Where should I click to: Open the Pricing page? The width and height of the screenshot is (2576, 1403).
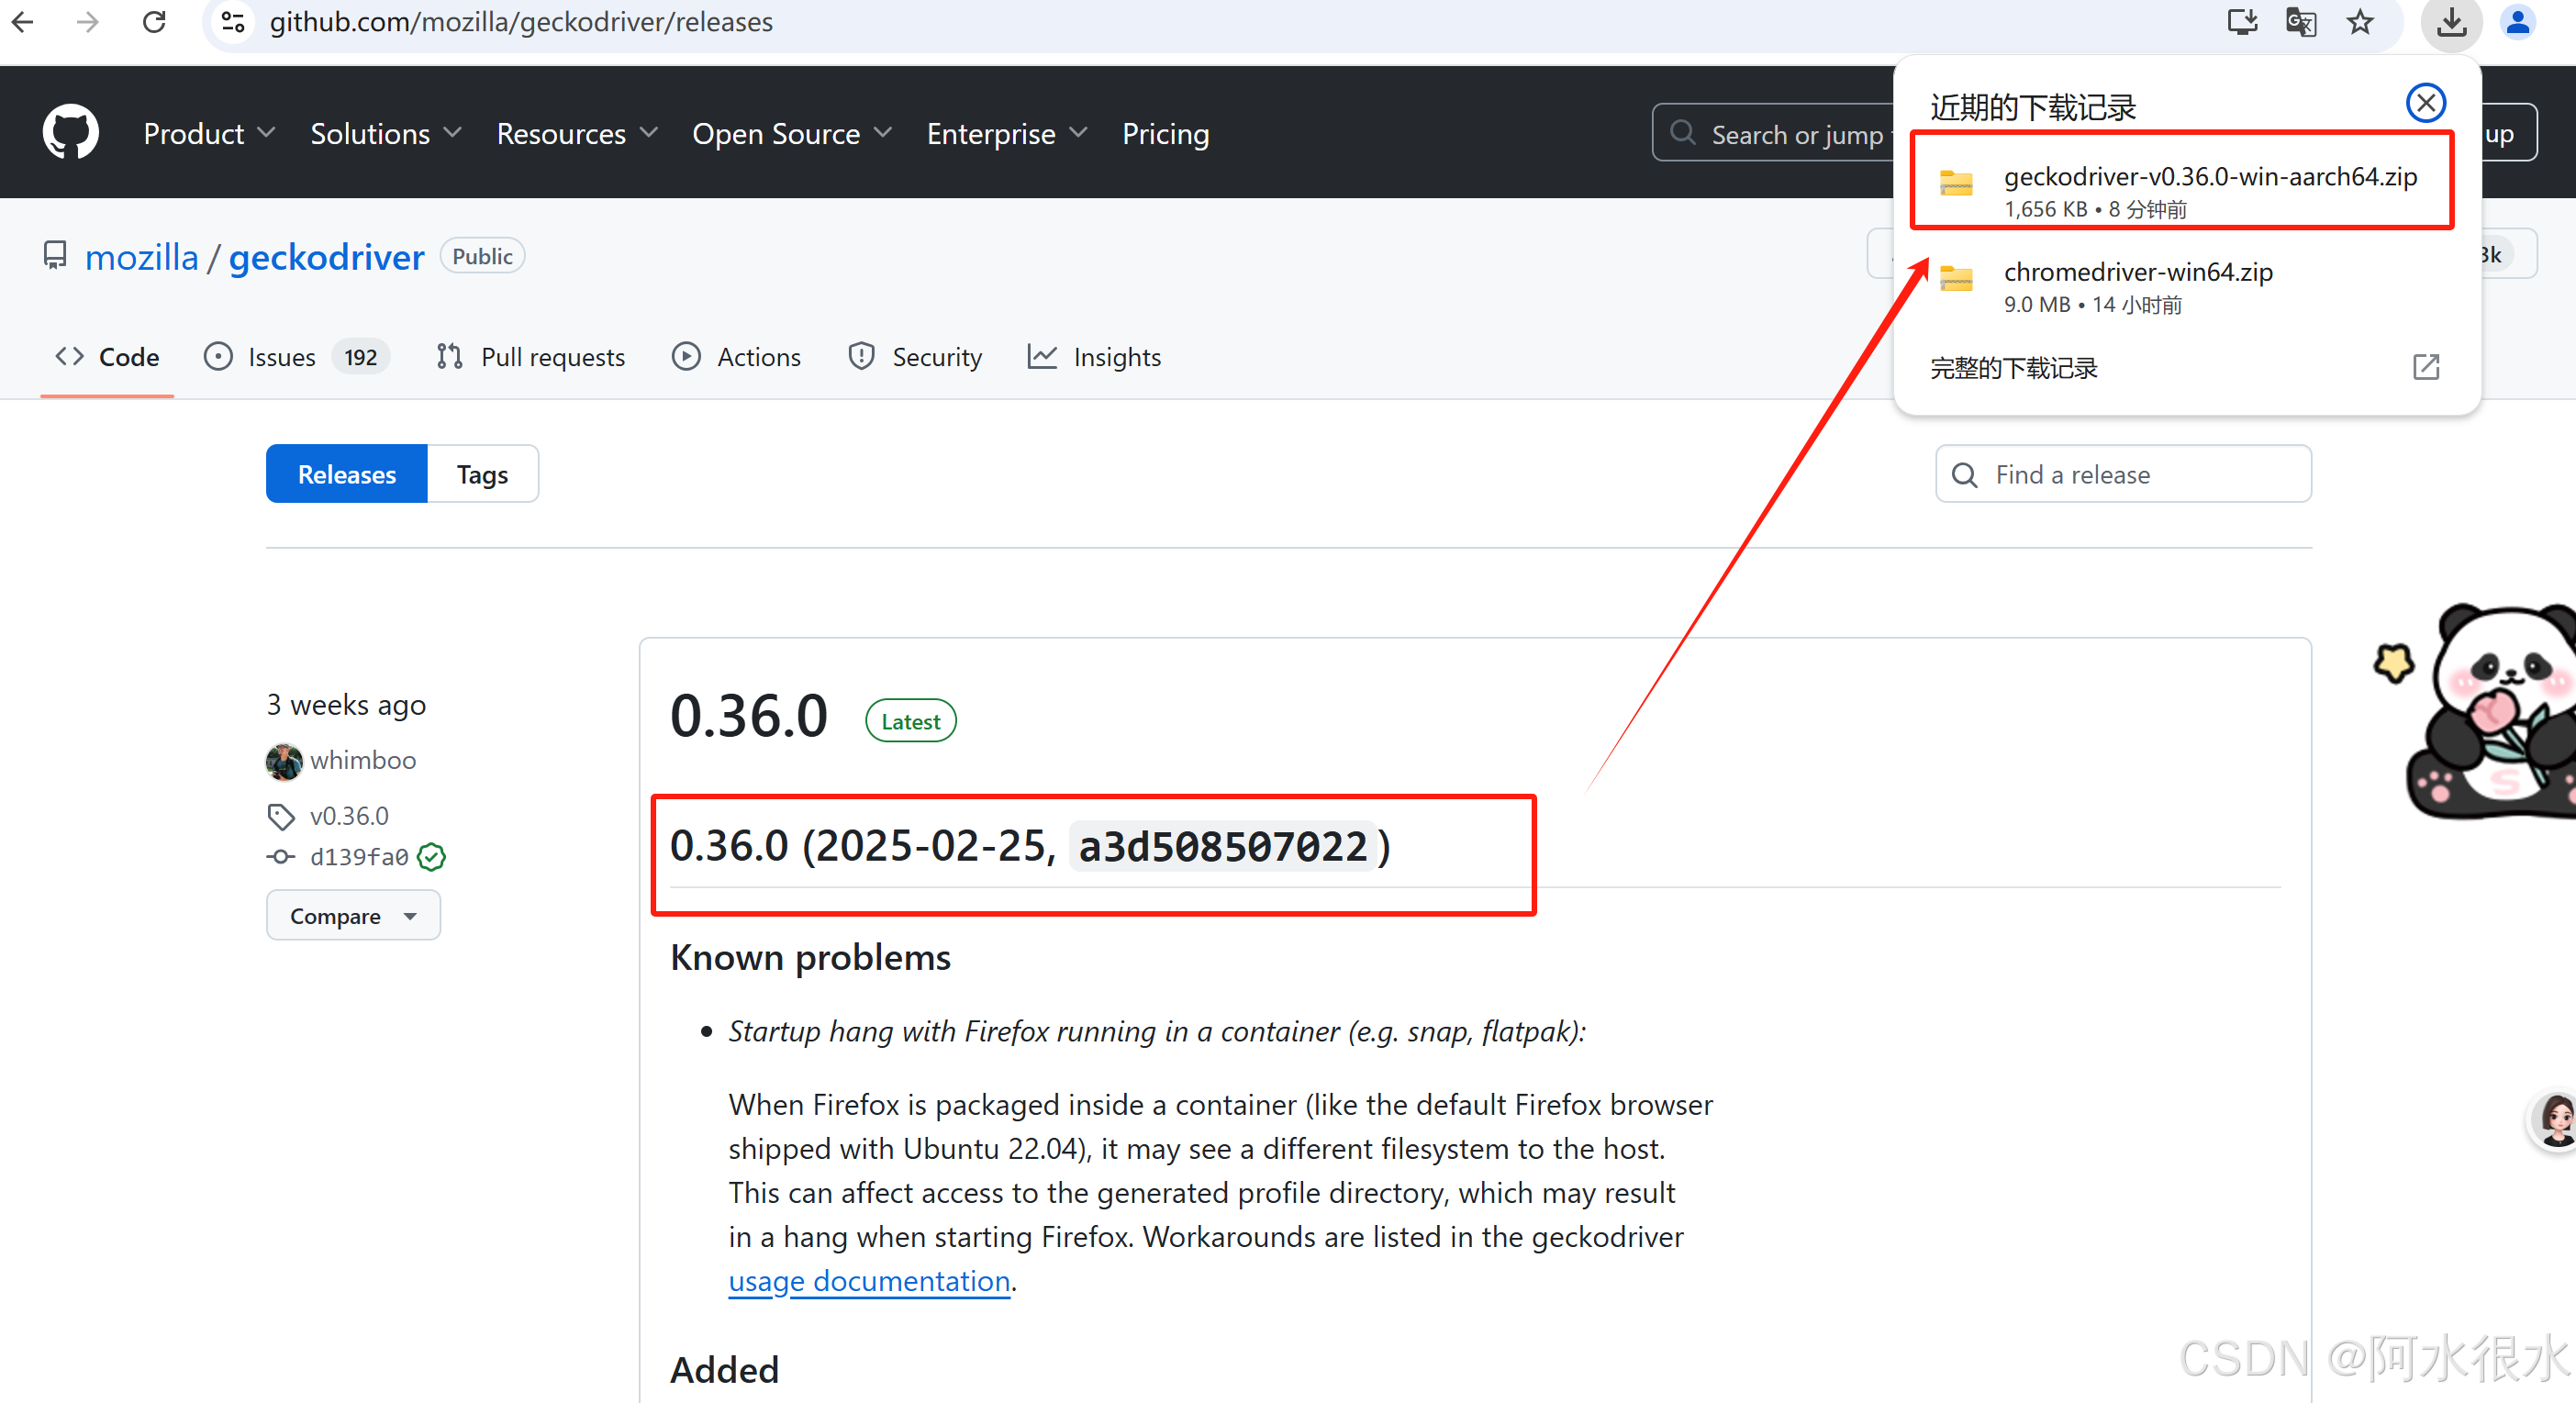coord(1165,133)
